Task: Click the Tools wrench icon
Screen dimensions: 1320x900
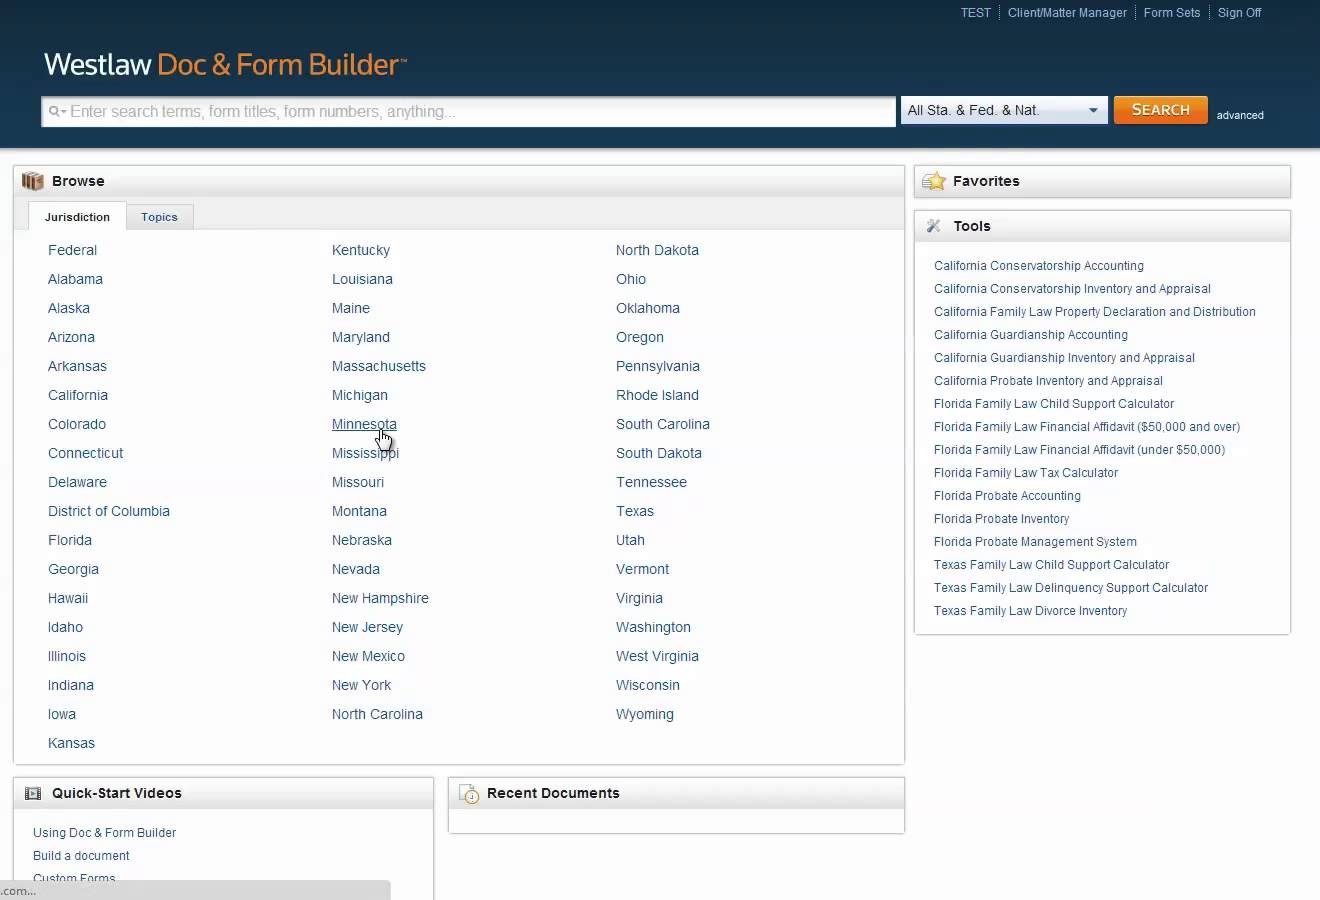Action: [x=934, y=226]
